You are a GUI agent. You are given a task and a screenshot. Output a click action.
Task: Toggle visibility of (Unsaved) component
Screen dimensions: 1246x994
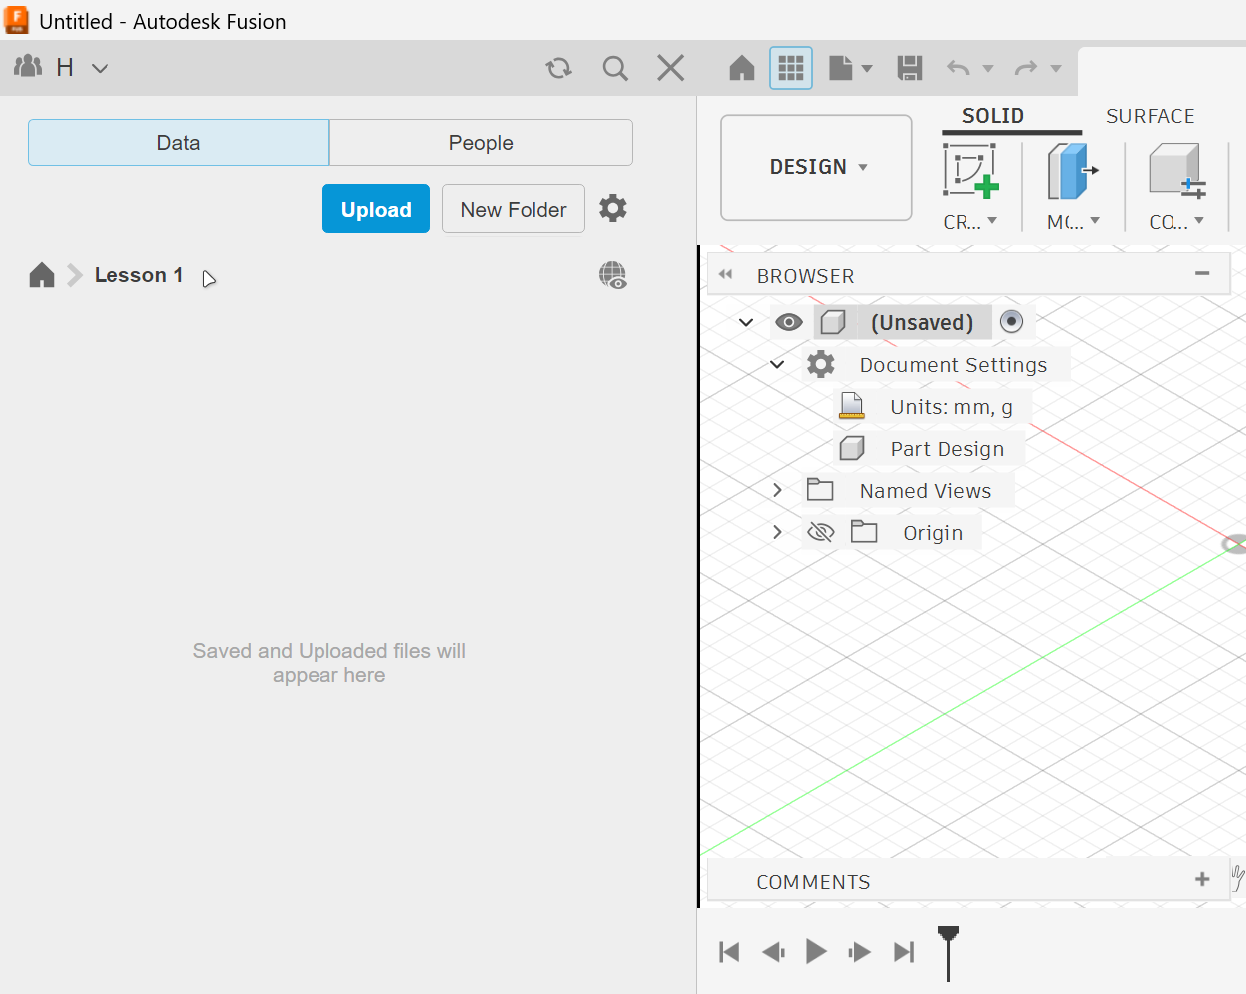click(x=789, y=322)
